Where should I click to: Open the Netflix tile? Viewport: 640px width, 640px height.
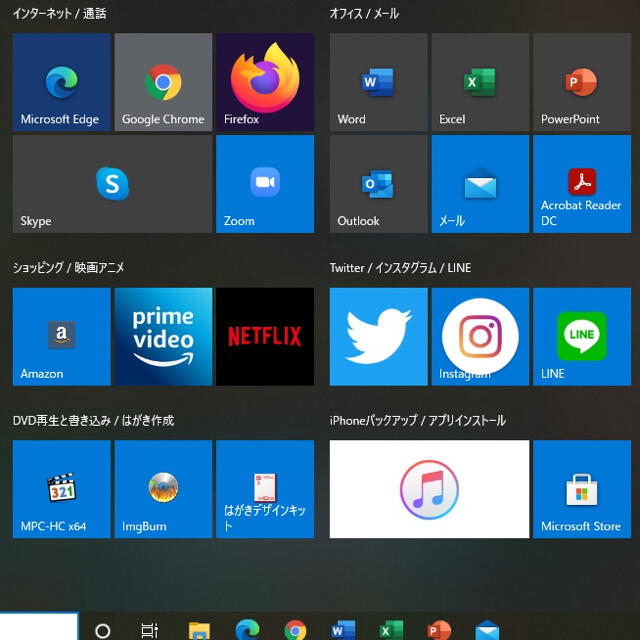click(x=265, y=337)
